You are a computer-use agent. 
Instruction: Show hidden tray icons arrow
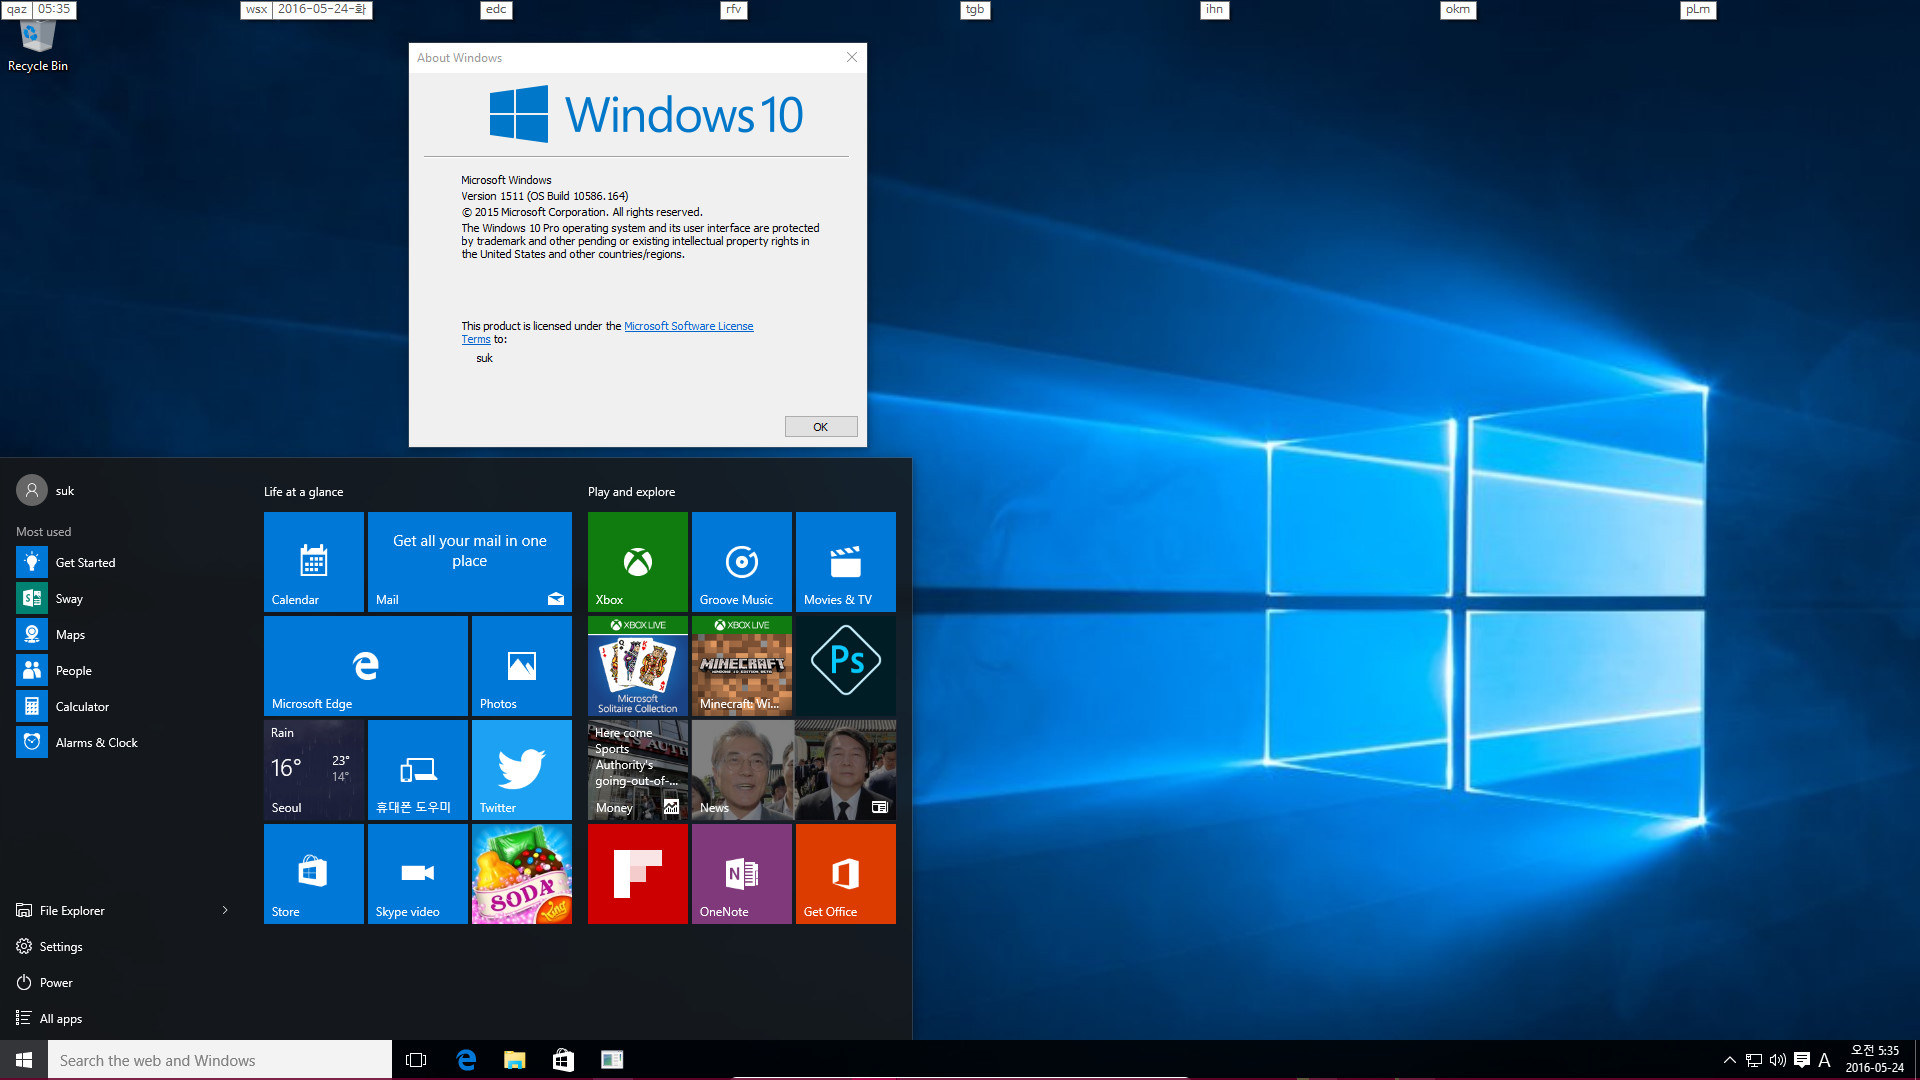click(x=1729, y=1060)
